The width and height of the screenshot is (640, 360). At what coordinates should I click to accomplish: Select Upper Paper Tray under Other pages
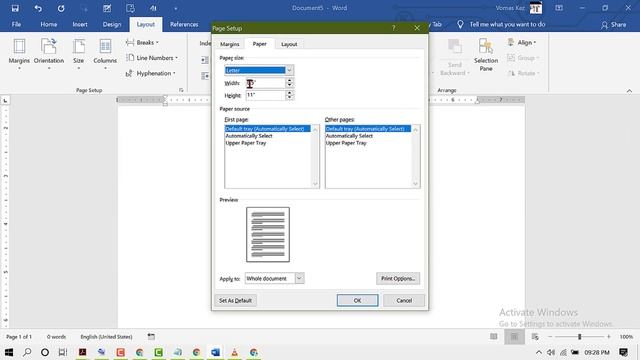[x=346, y=143]
